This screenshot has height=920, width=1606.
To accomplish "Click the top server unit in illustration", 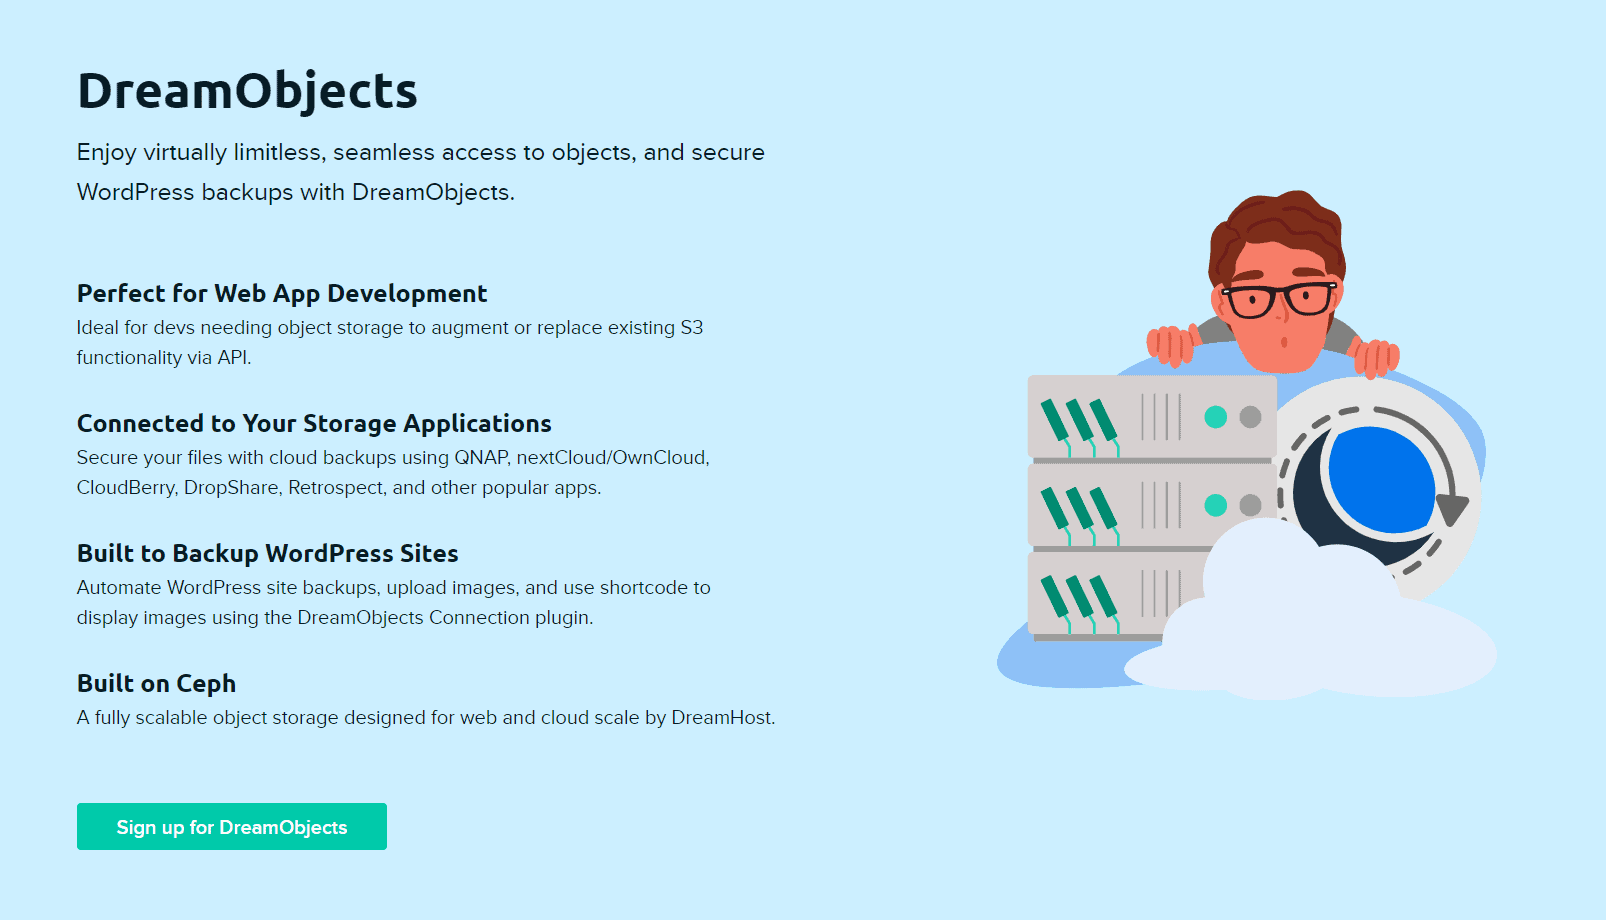I will pyautogui.click(x=1150, y=417).
